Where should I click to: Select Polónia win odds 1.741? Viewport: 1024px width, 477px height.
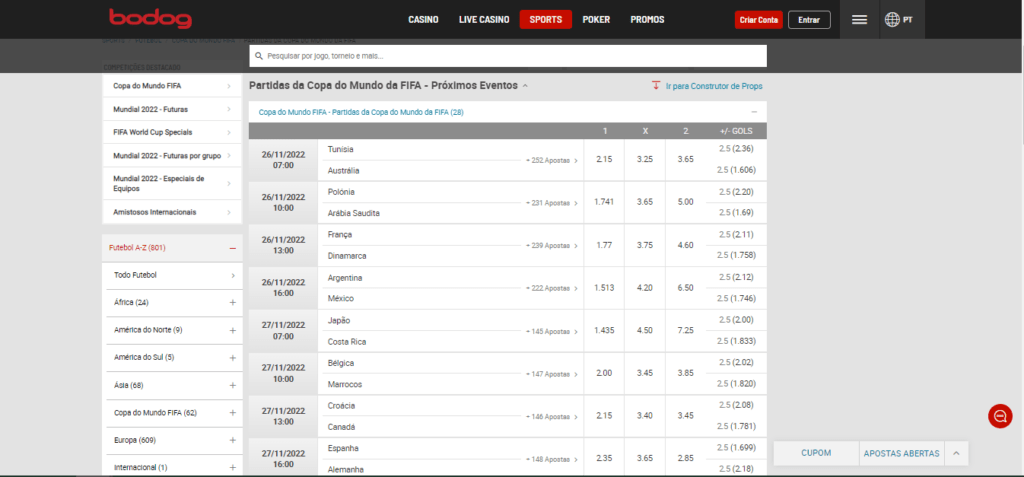(605, 203)
